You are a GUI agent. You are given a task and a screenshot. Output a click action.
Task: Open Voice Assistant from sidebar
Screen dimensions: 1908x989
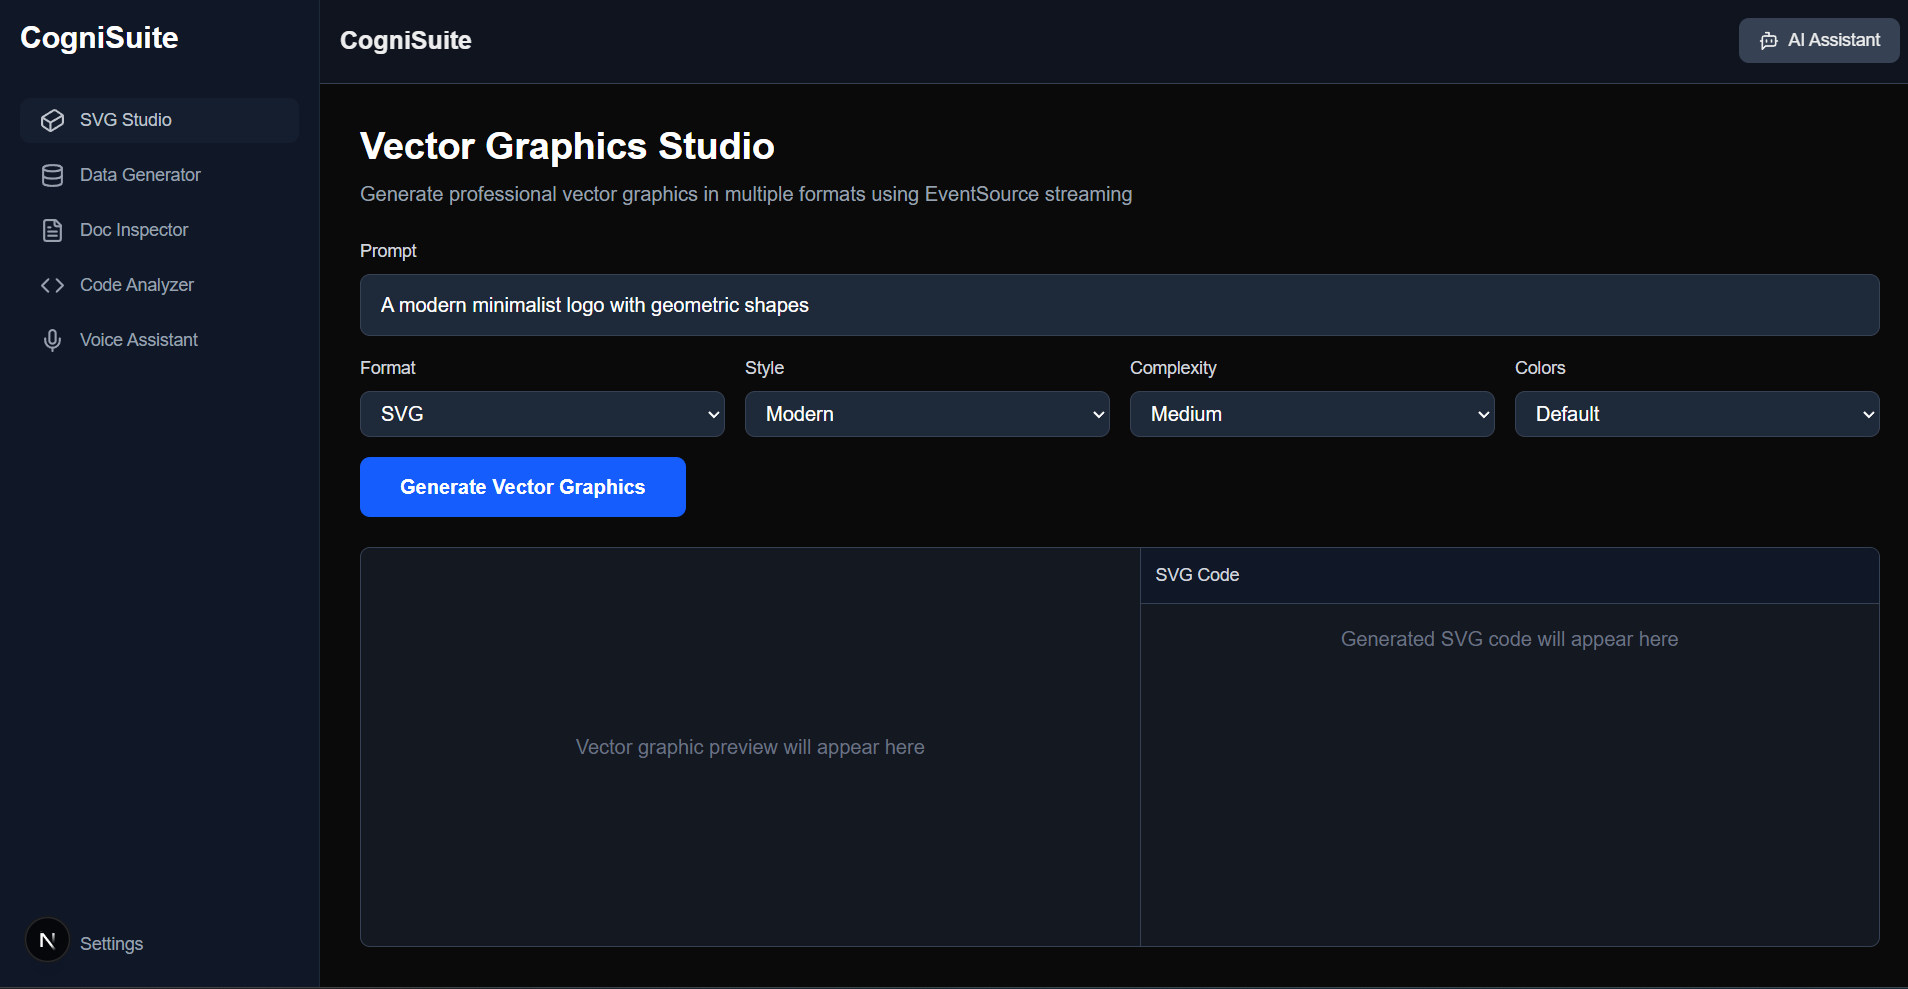tap(159, 340)
